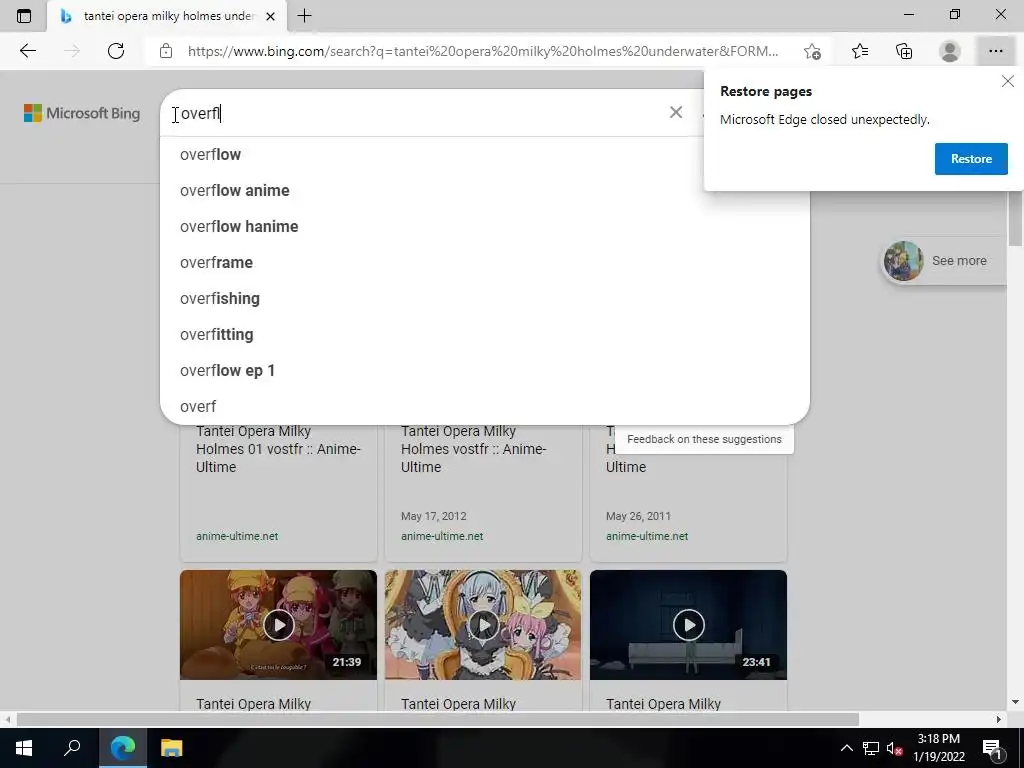Click the vertical scrollbar thumb
The width and height of the screenshot is (1024, 768).
[x=1015, y=219]
